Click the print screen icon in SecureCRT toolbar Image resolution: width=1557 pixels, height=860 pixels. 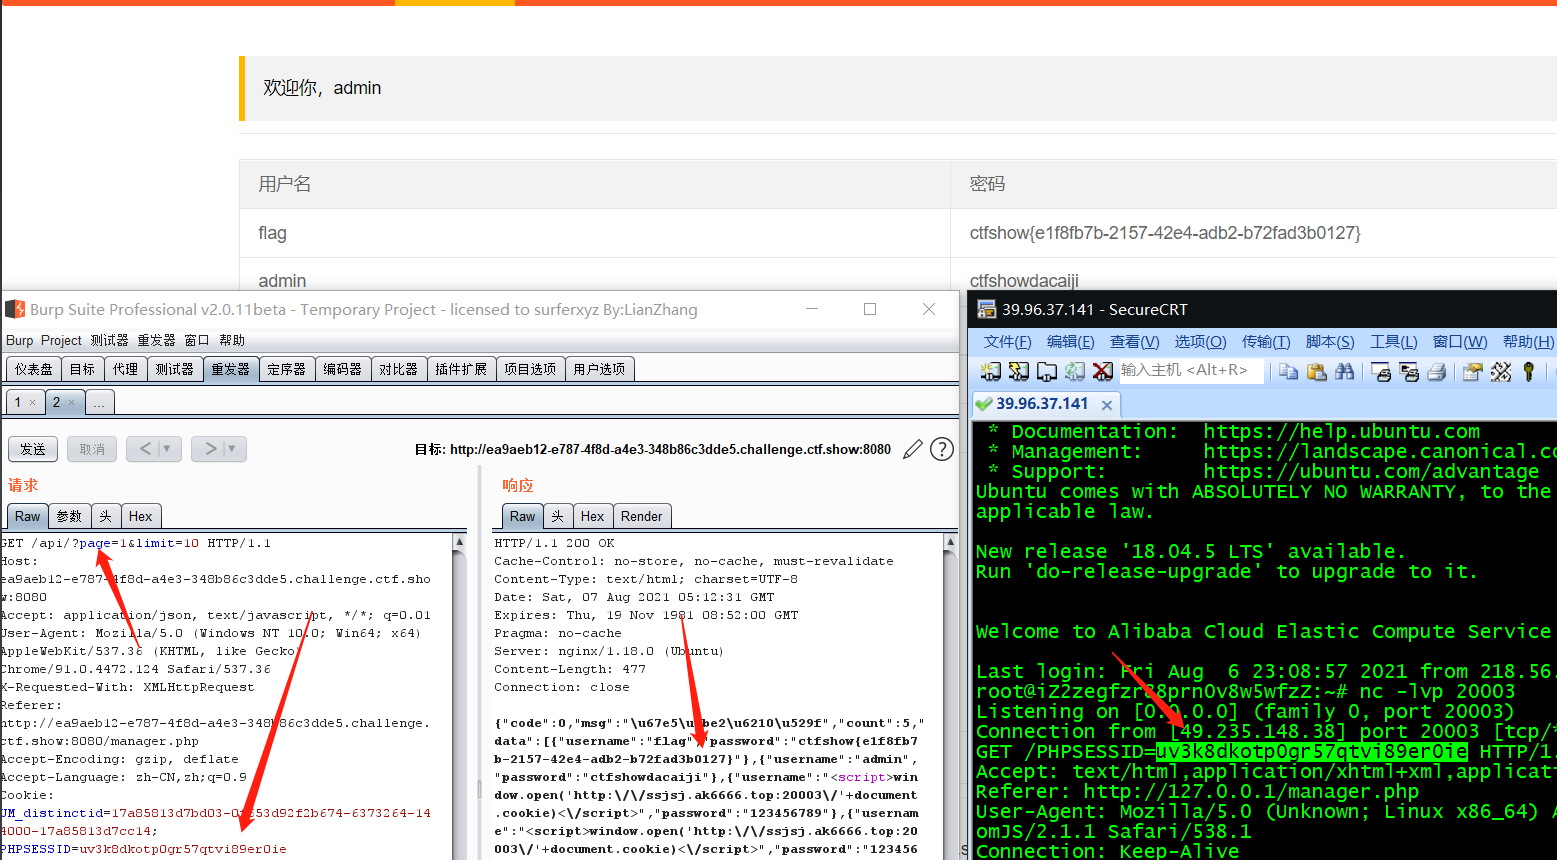pyautogui.click(x=1381, y=371)
